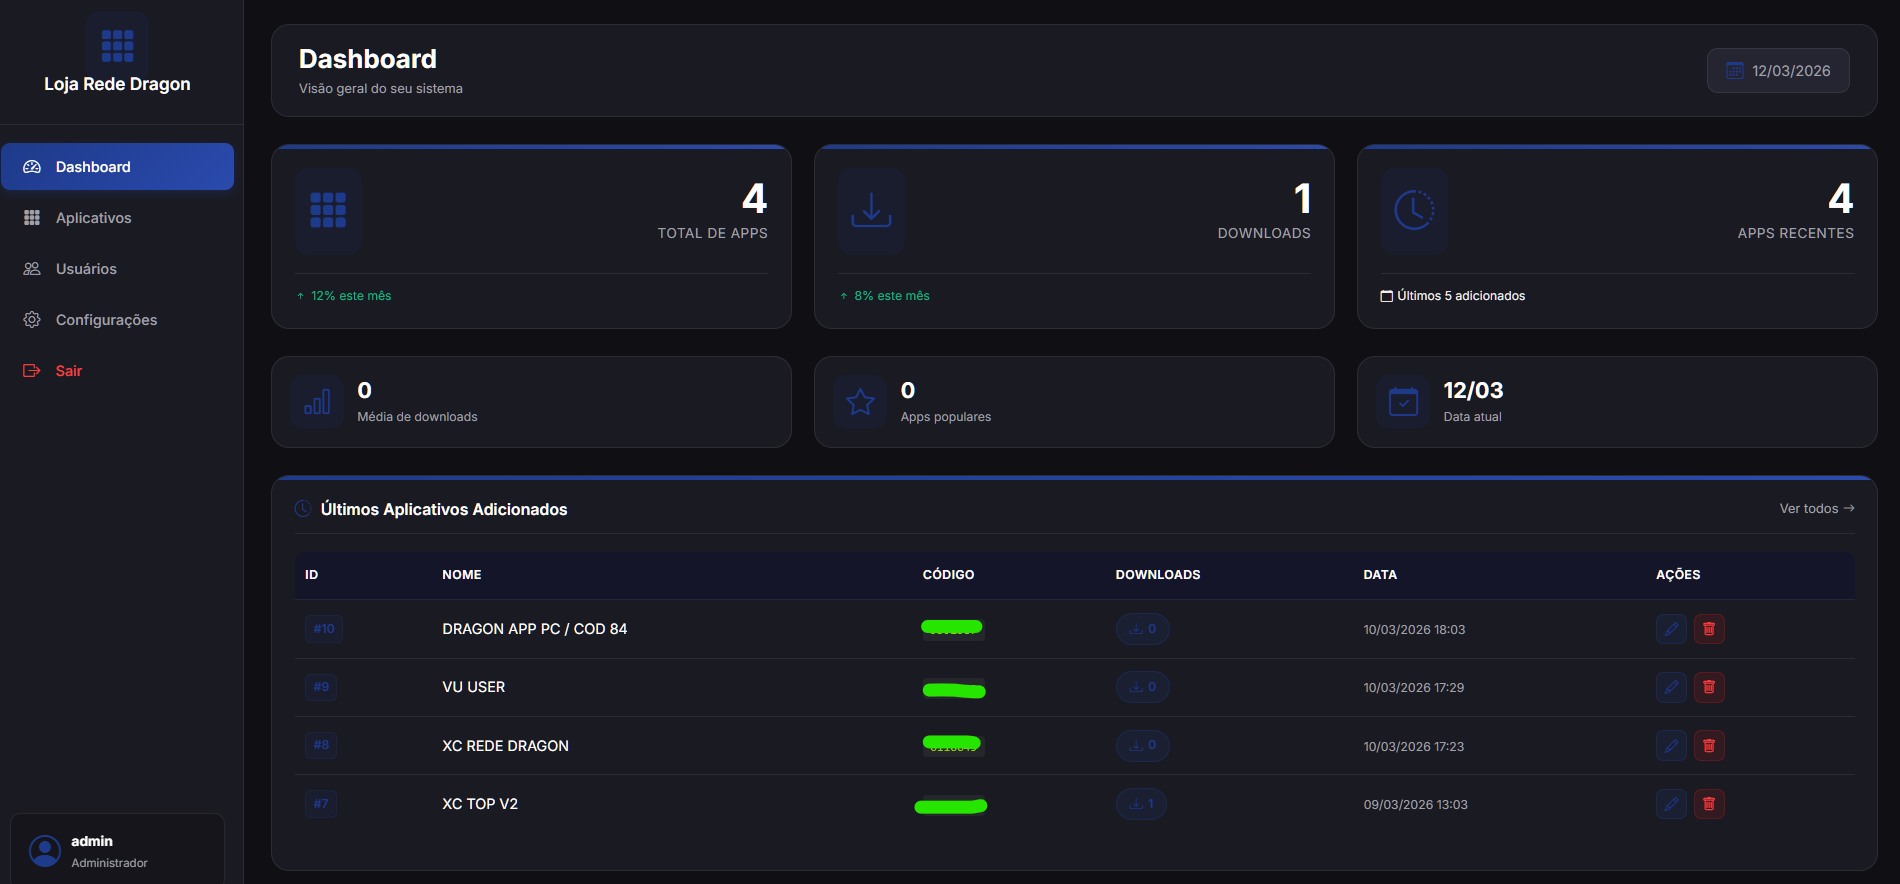Select the #10 ID badge
This screenshot has height=884, width=1900.
[324, 629]
